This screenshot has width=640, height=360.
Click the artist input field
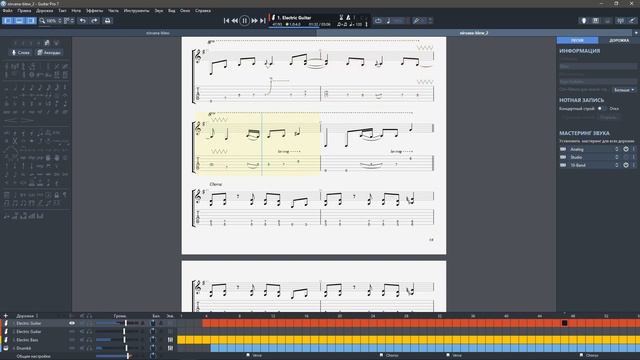[598, 82]
